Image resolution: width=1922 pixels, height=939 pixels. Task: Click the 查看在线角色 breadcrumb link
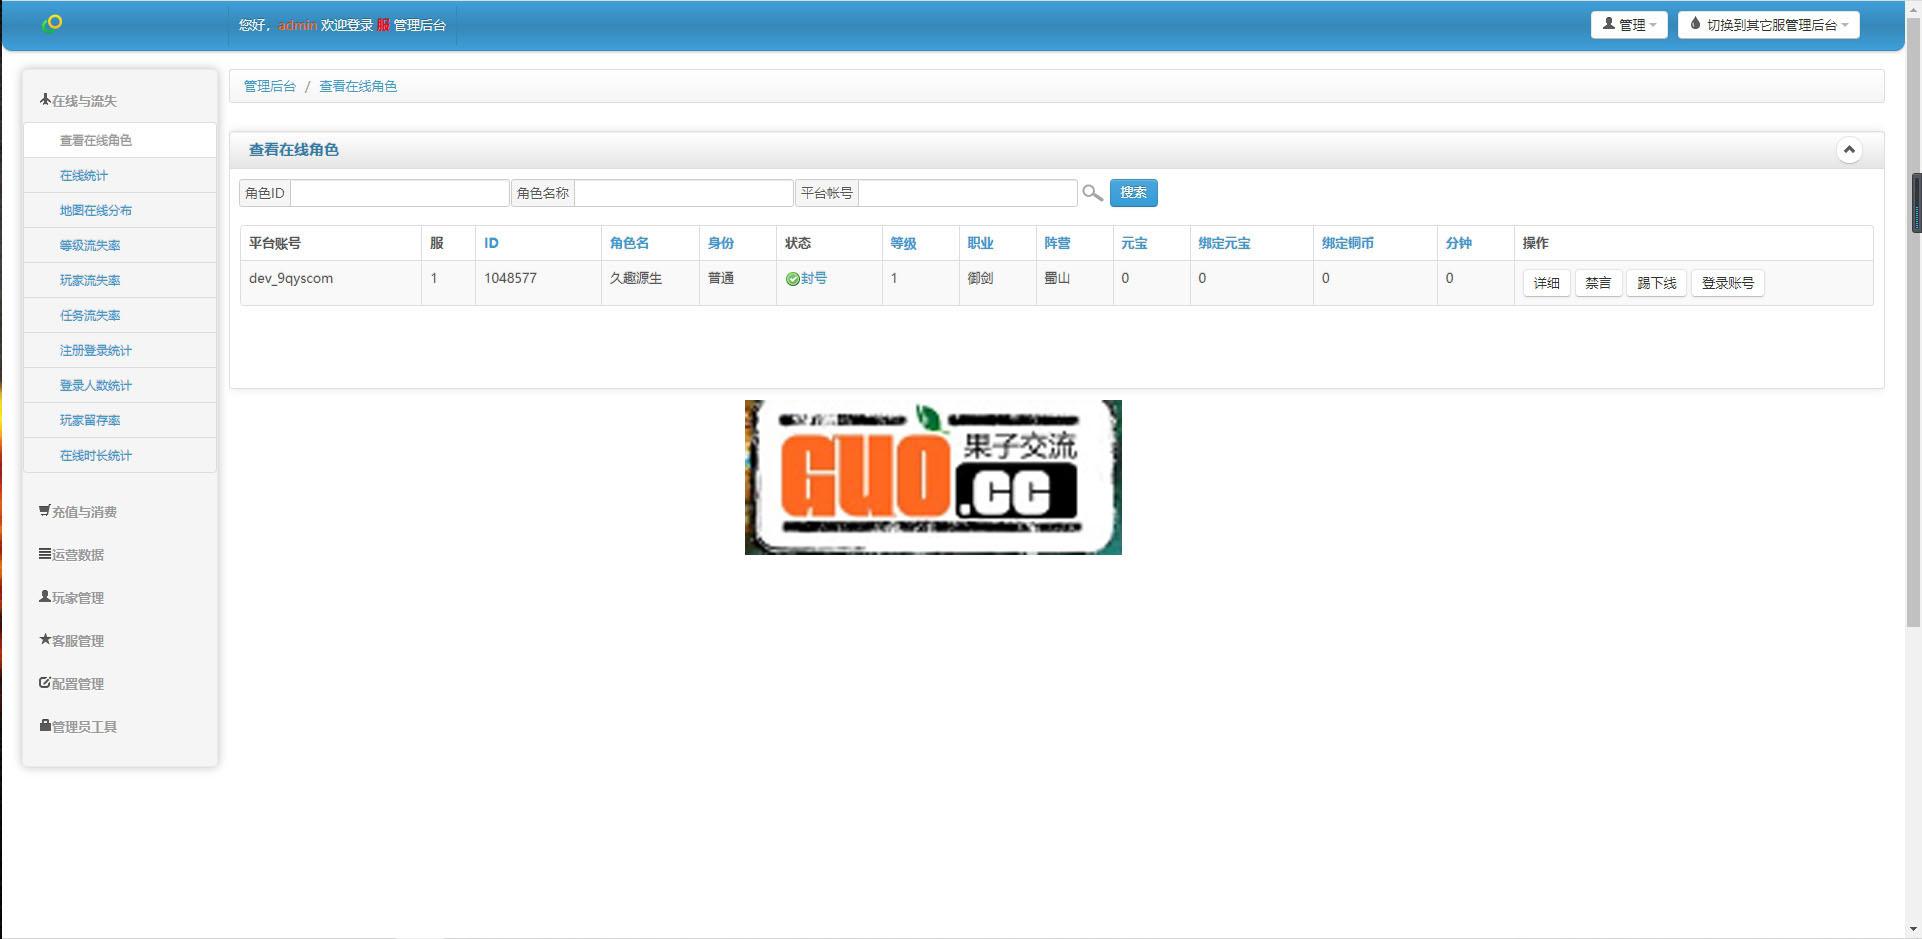click(x=358, y=86)
